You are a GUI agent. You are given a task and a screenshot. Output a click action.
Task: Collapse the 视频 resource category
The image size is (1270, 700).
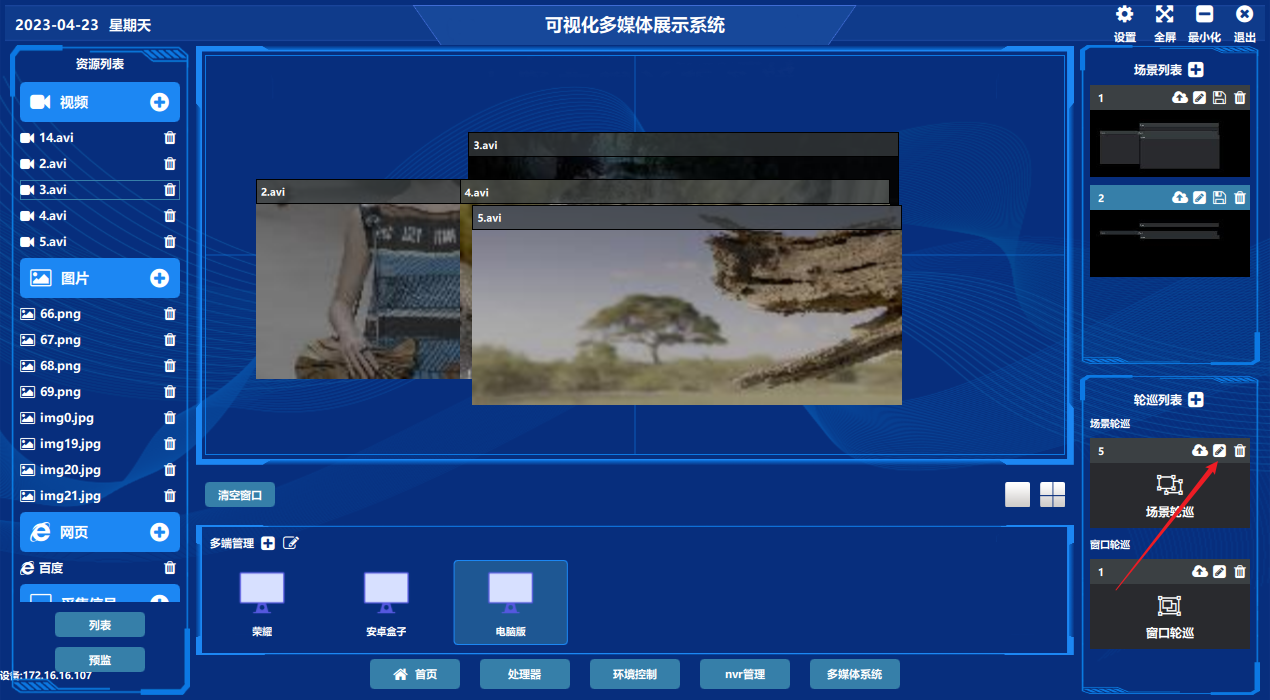point(100,102)
